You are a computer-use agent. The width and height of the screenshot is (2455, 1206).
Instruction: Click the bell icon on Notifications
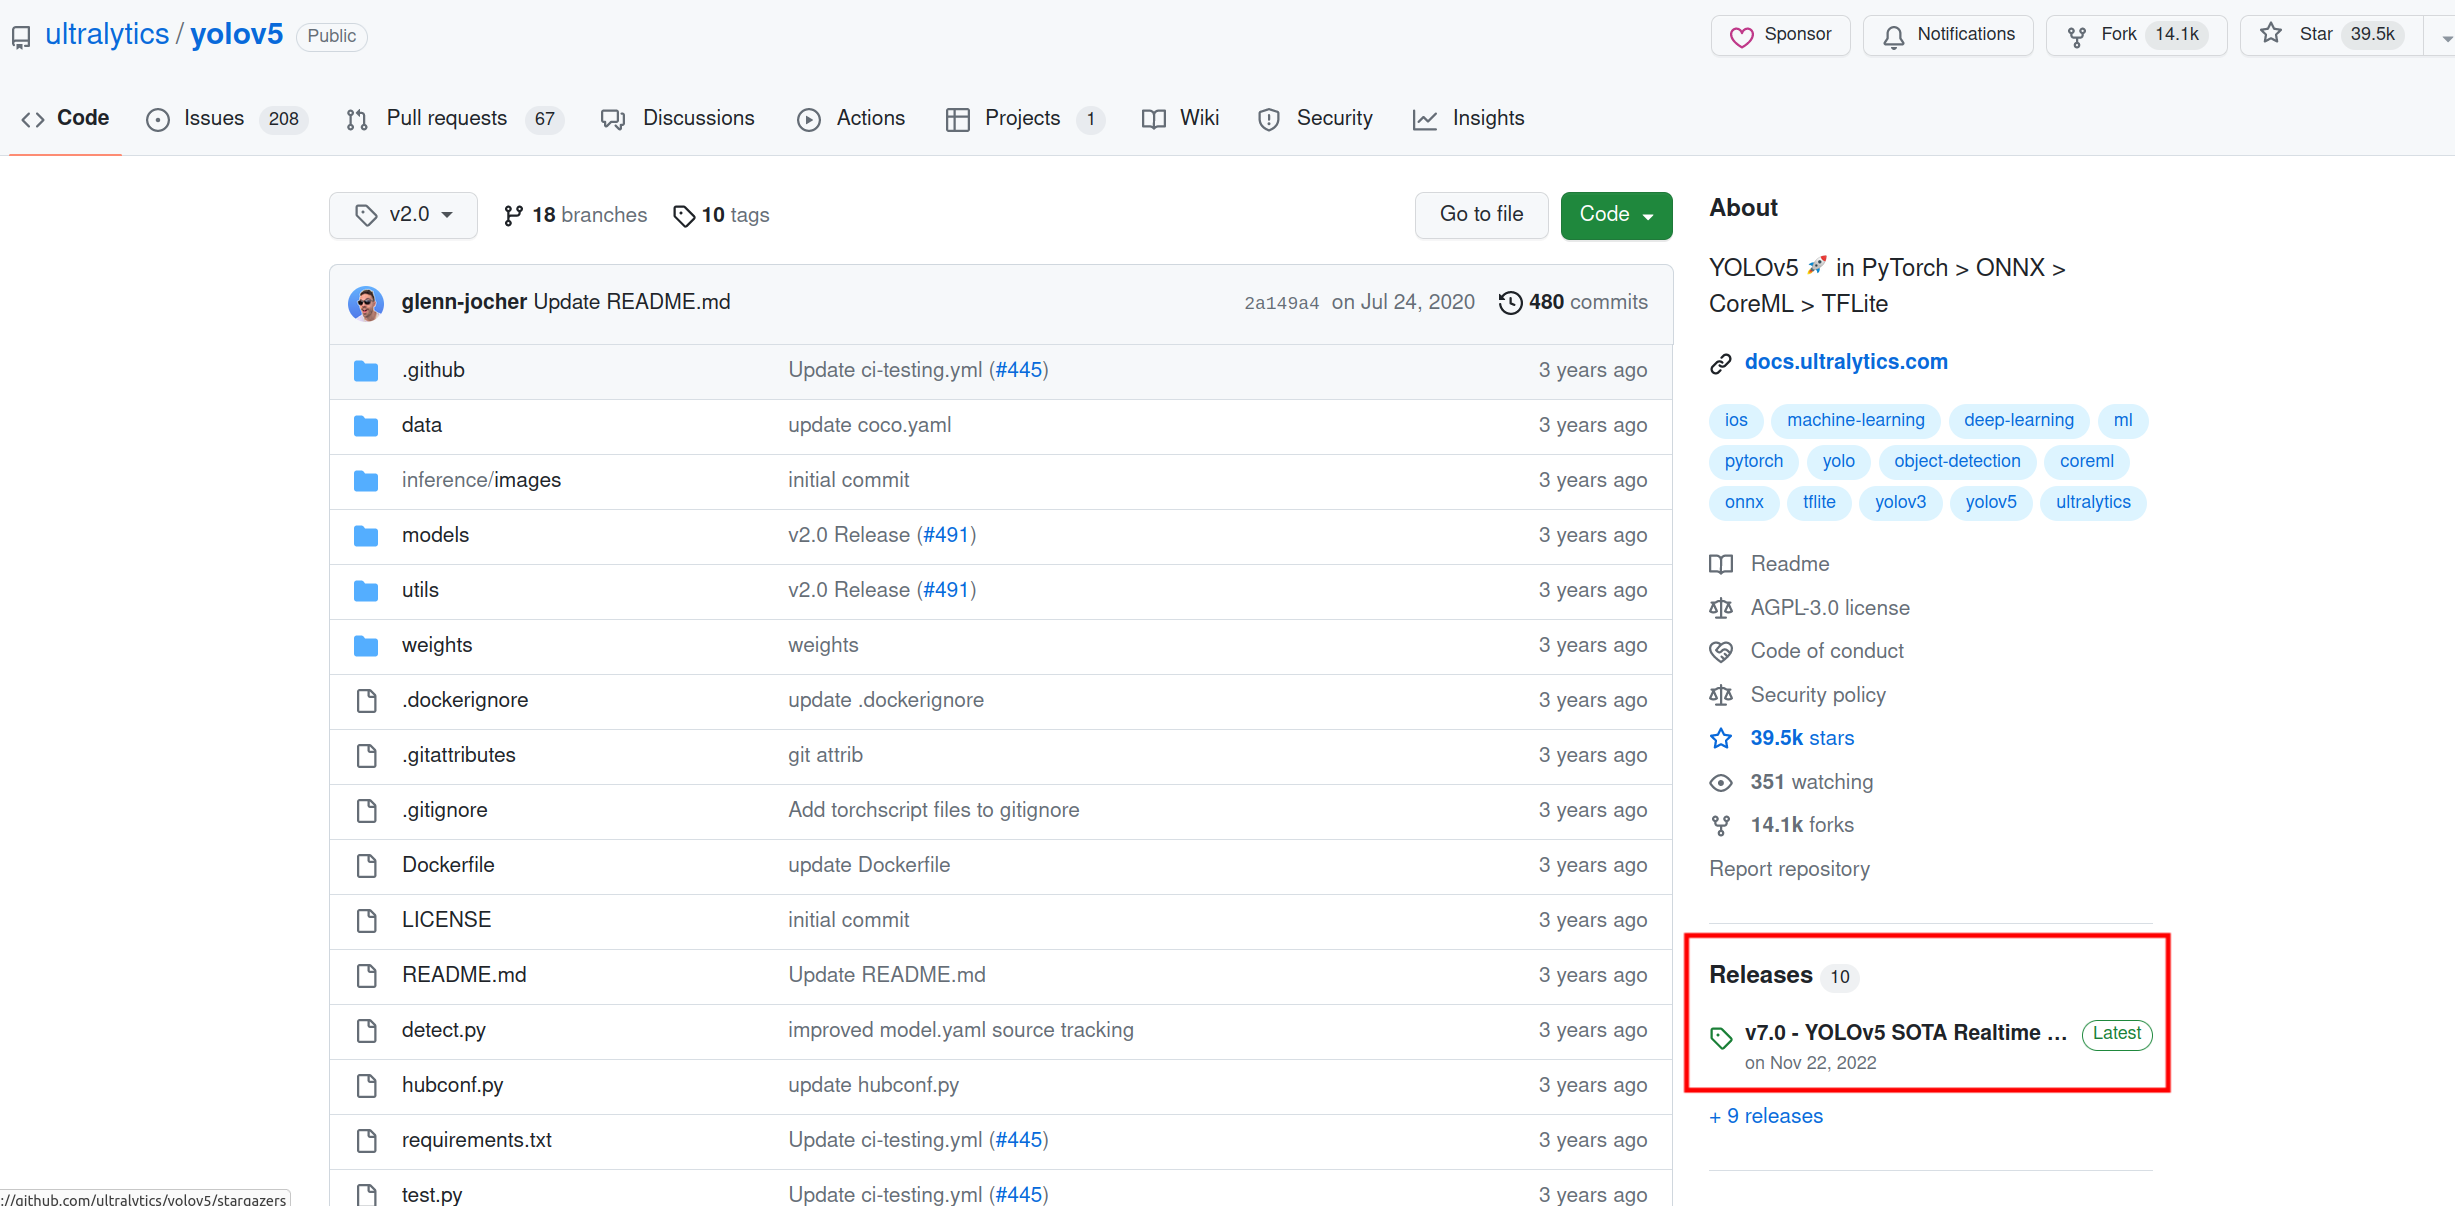click(1894, 37)
